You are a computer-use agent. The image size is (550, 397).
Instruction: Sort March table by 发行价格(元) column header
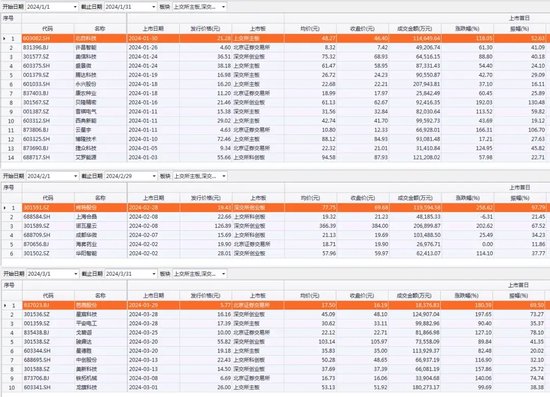point(206,296)
